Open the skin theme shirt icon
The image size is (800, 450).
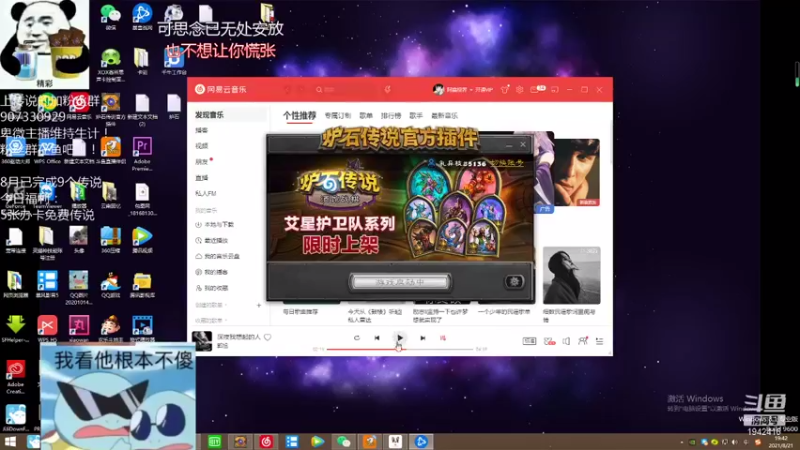[x=505, y=89]
